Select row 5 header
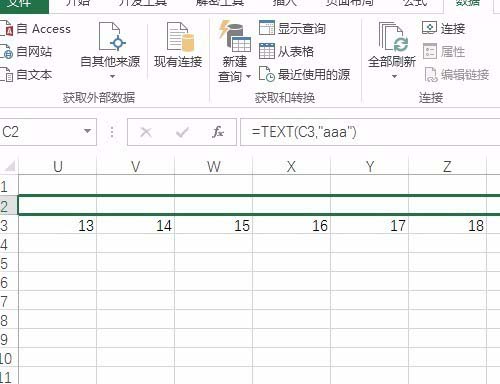This screenshot has height=384, width=500. point(9,263)
